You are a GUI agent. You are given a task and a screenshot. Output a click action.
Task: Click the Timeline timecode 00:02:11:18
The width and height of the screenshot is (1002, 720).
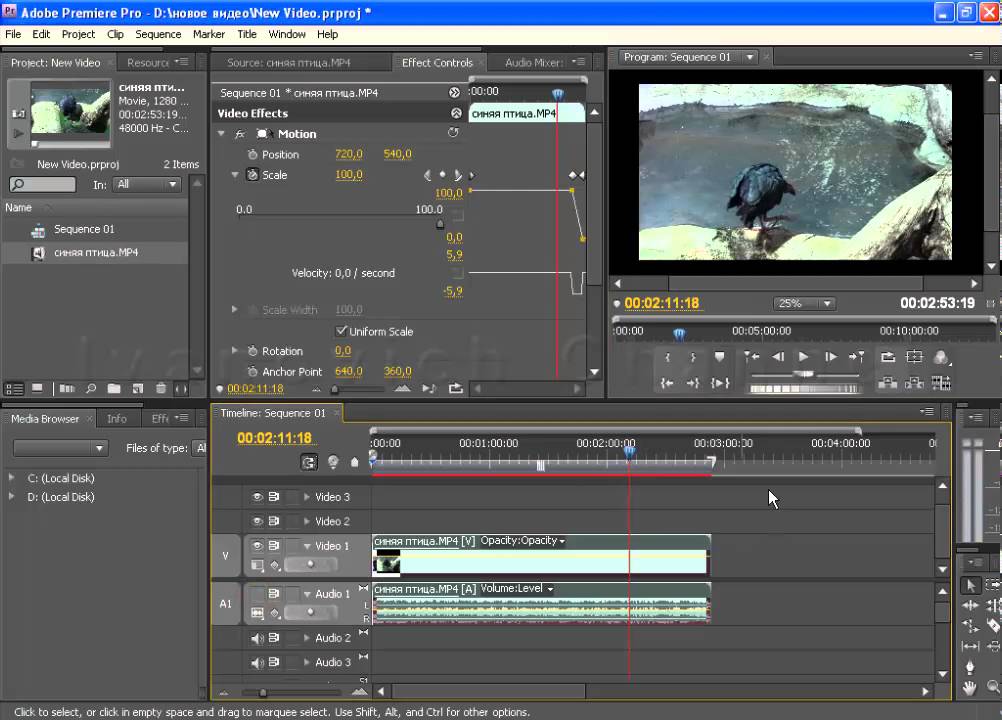tap(274, 438)
